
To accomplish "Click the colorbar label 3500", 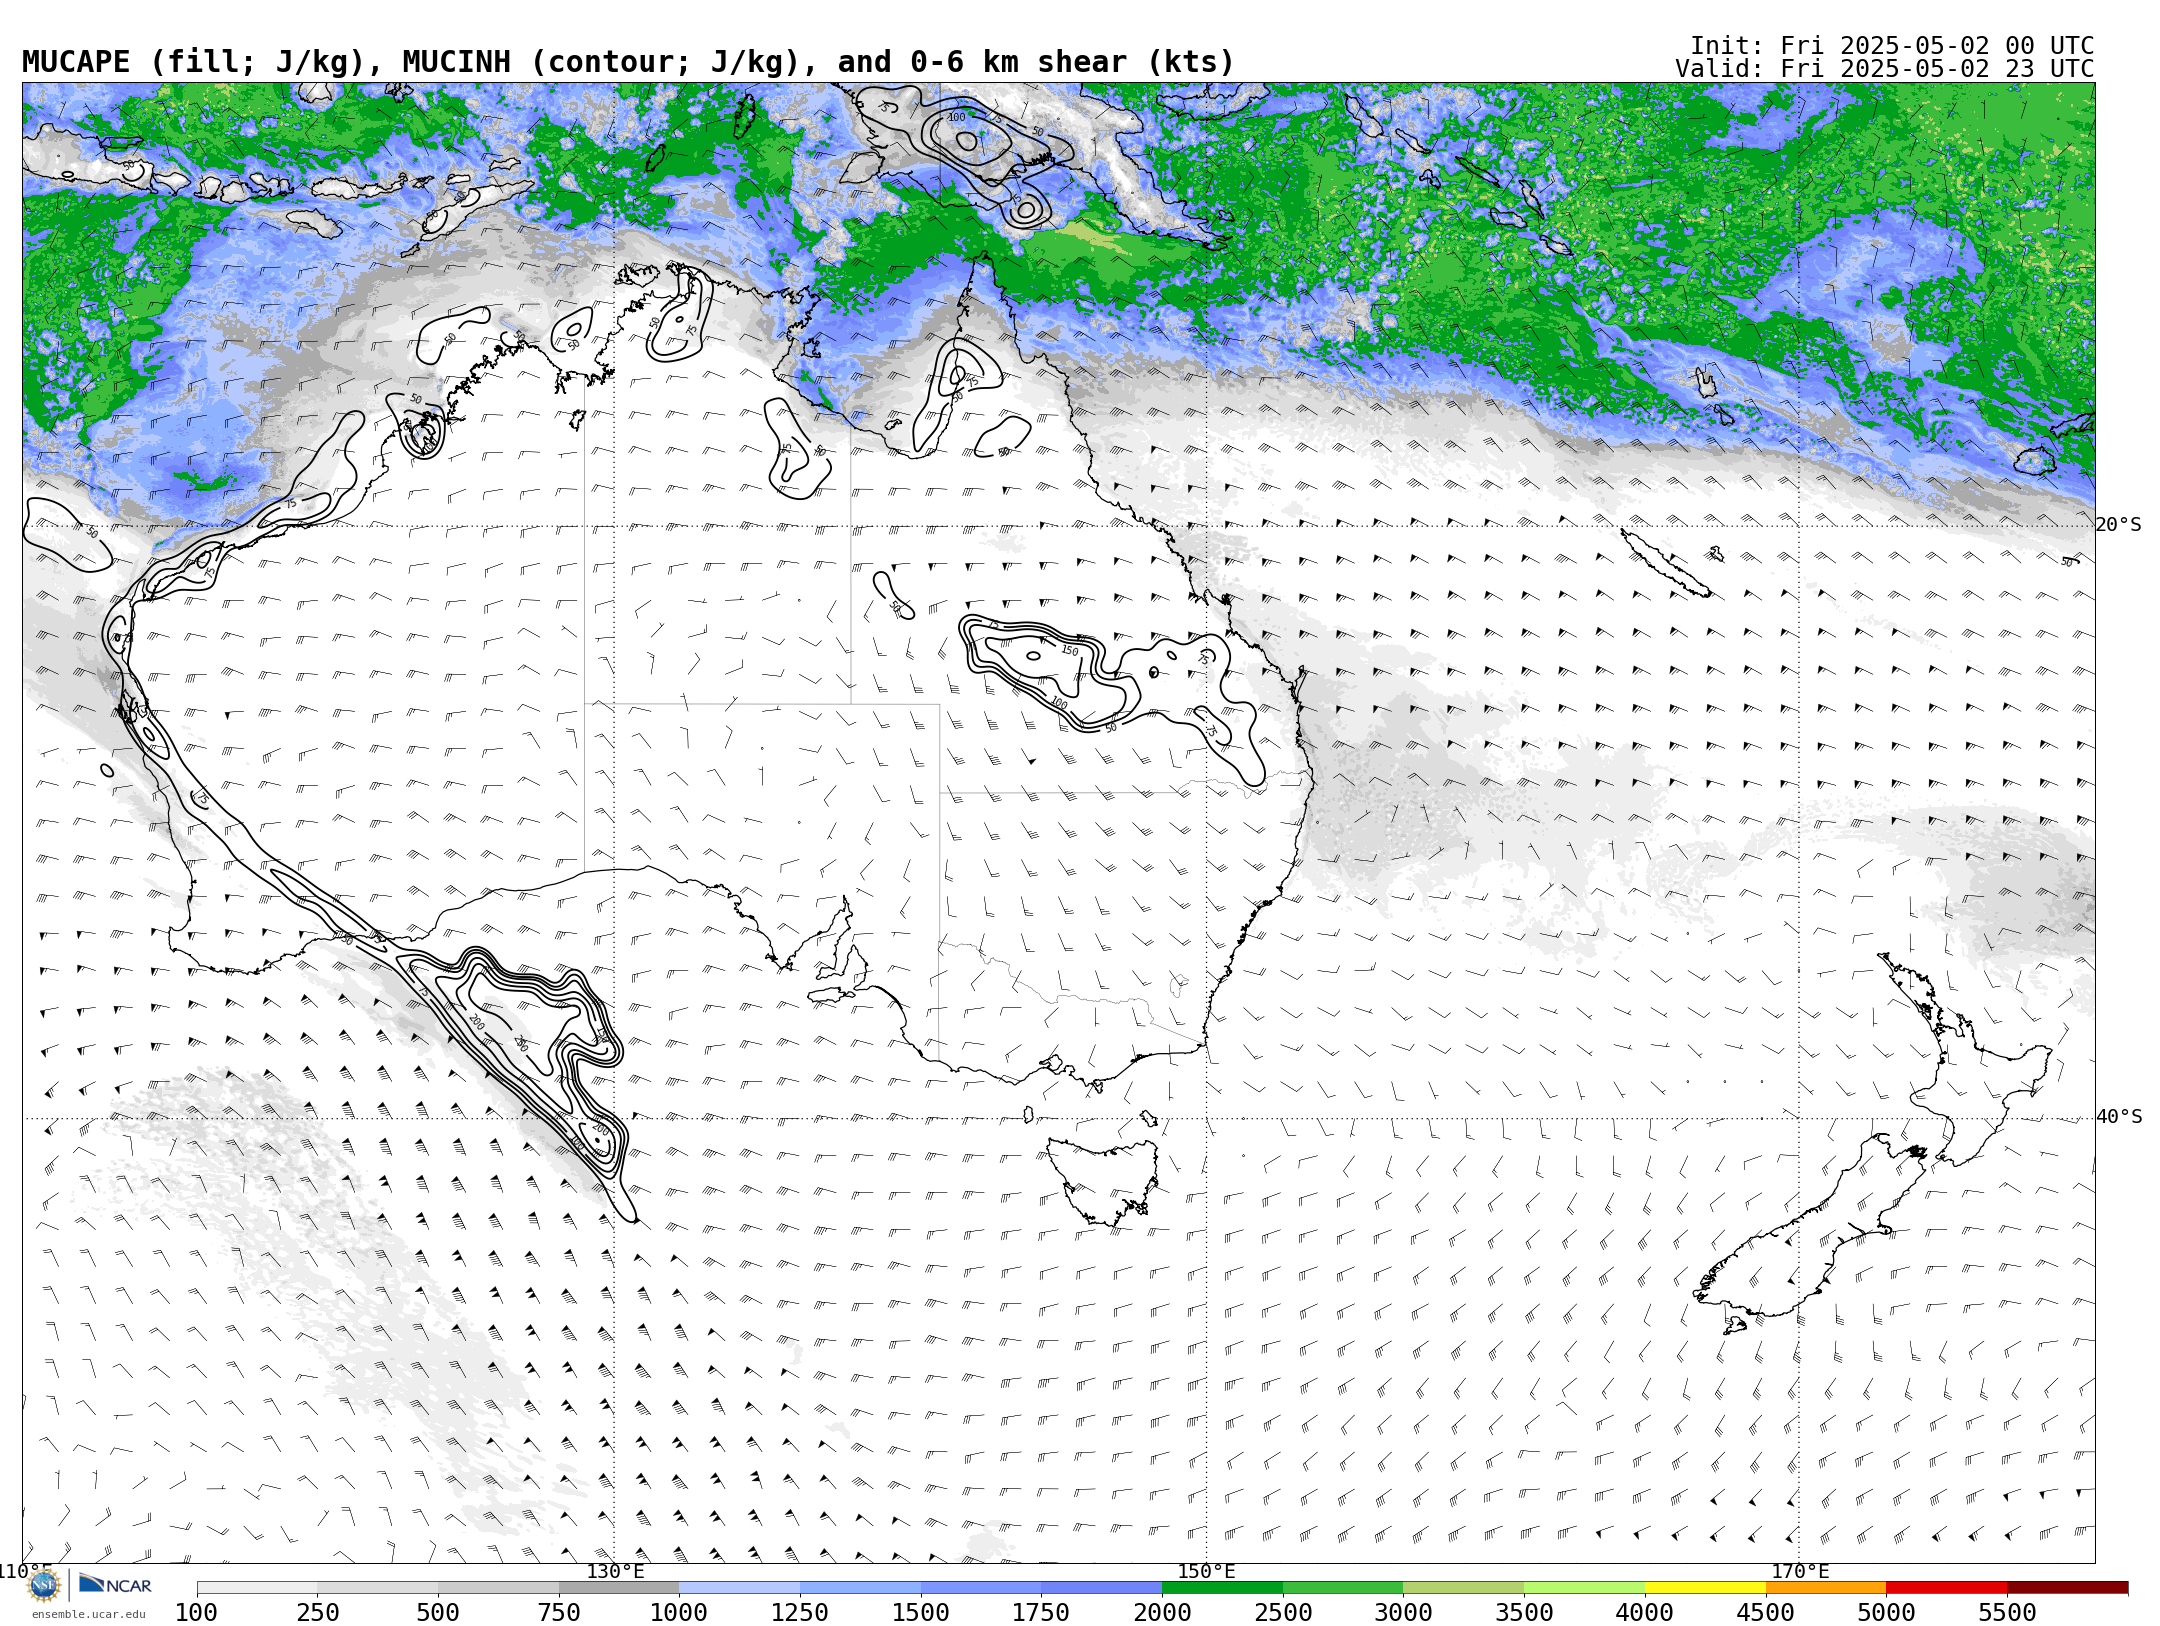I will 1524,1612.
